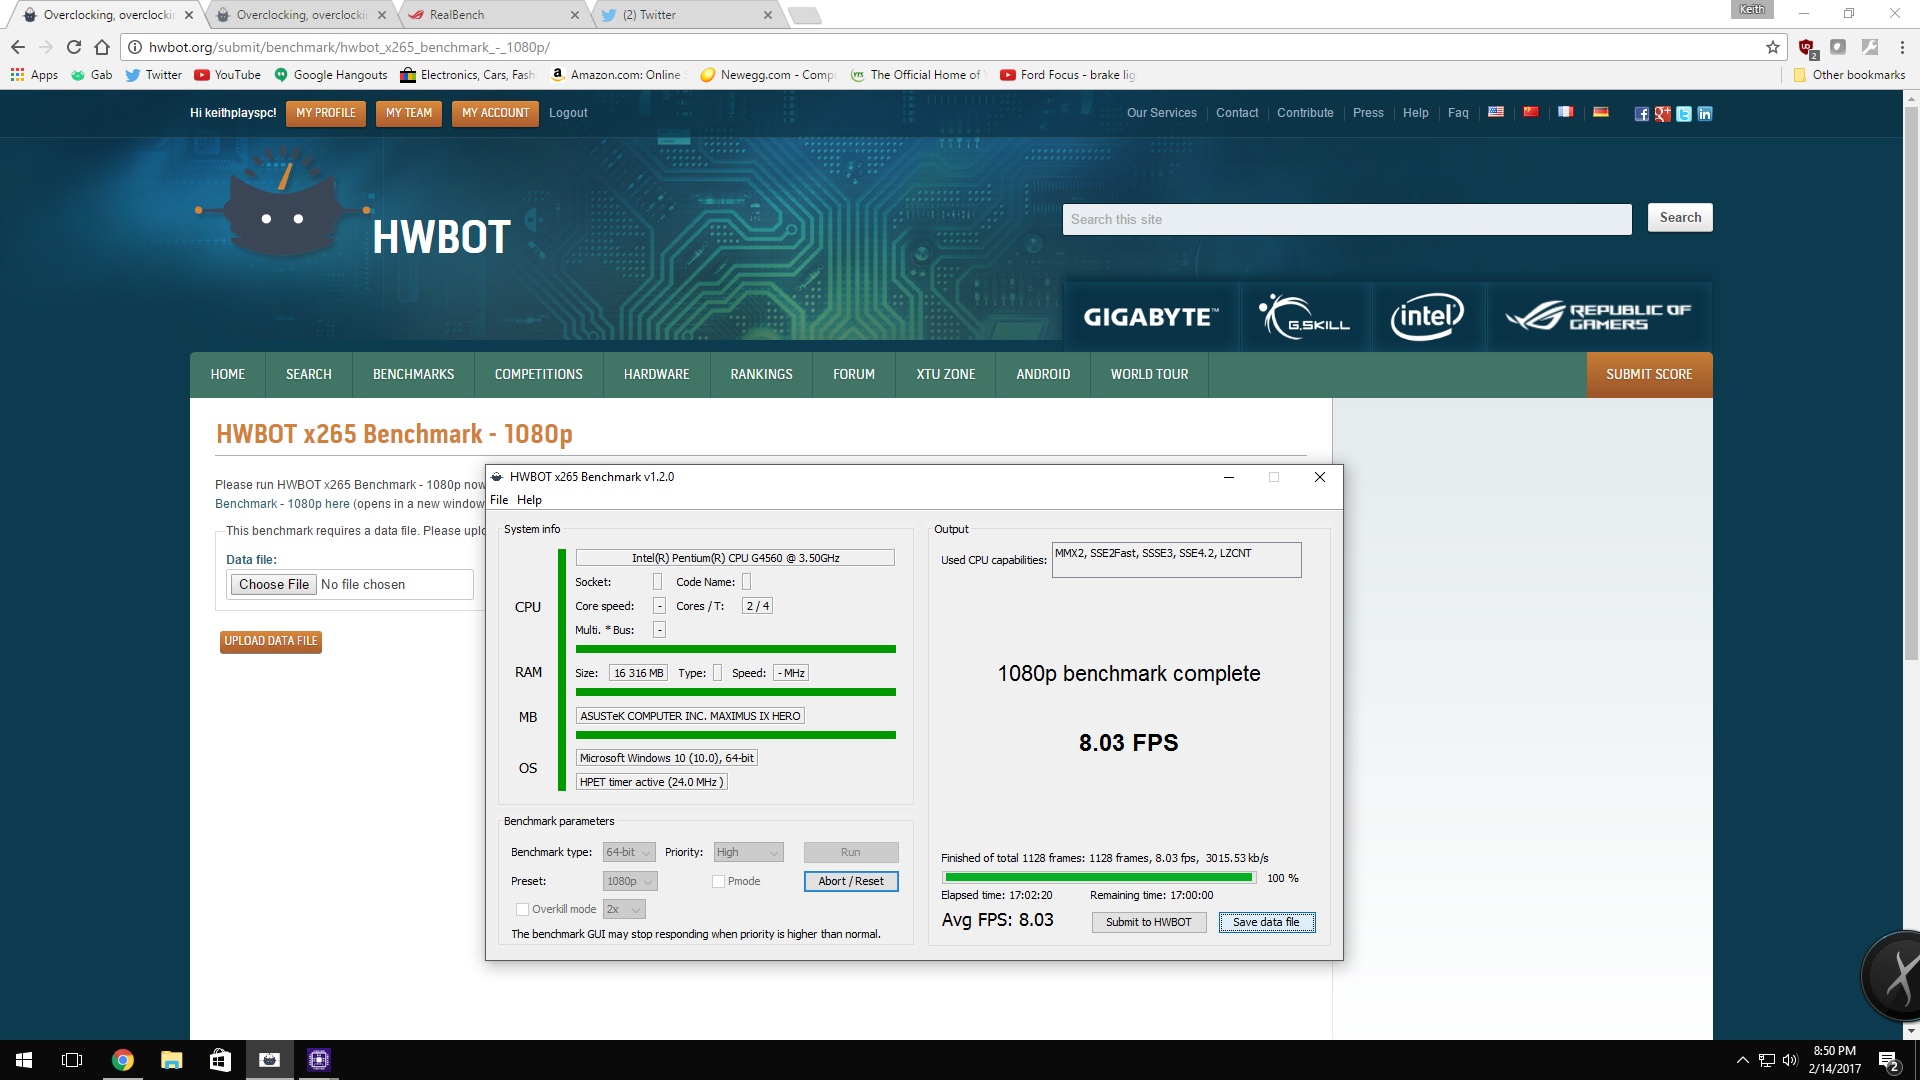Image resolution: width=1920 pixels, height=1080 pixels.
Task: Click the benchmark progress bar at 100%
Action: (1098, 878)
